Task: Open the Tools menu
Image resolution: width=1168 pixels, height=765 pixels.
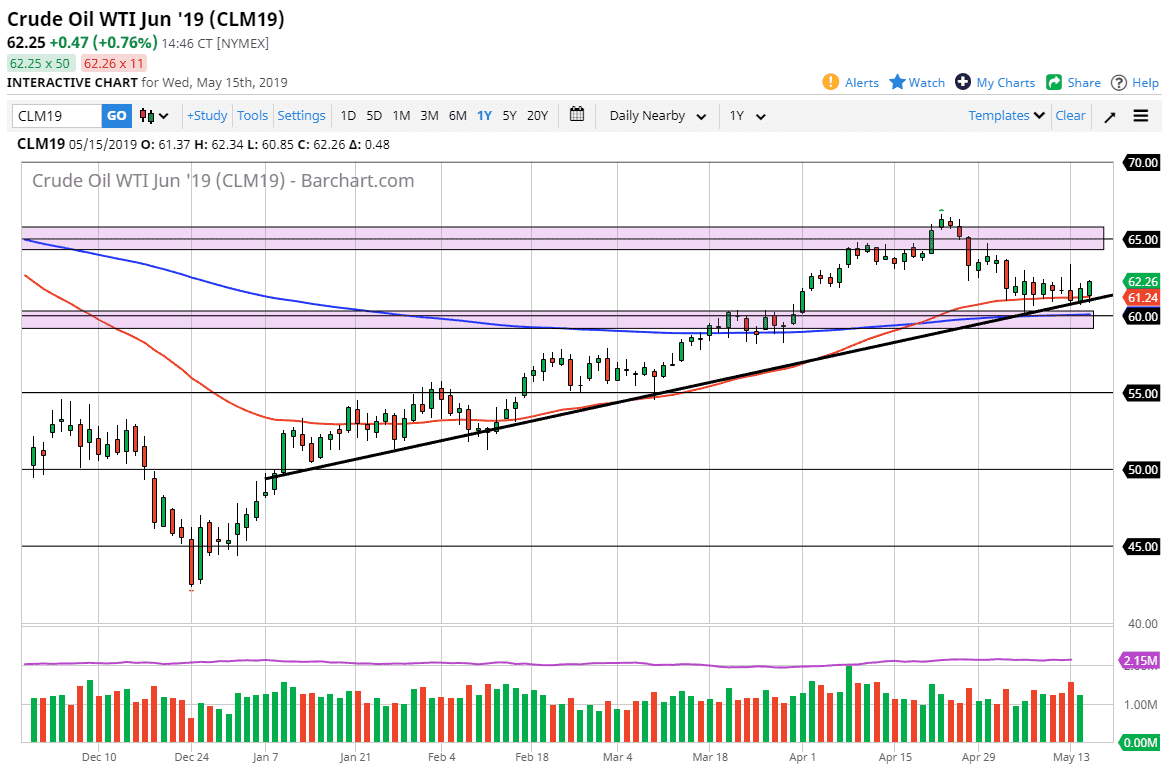Action: point(252,115)
